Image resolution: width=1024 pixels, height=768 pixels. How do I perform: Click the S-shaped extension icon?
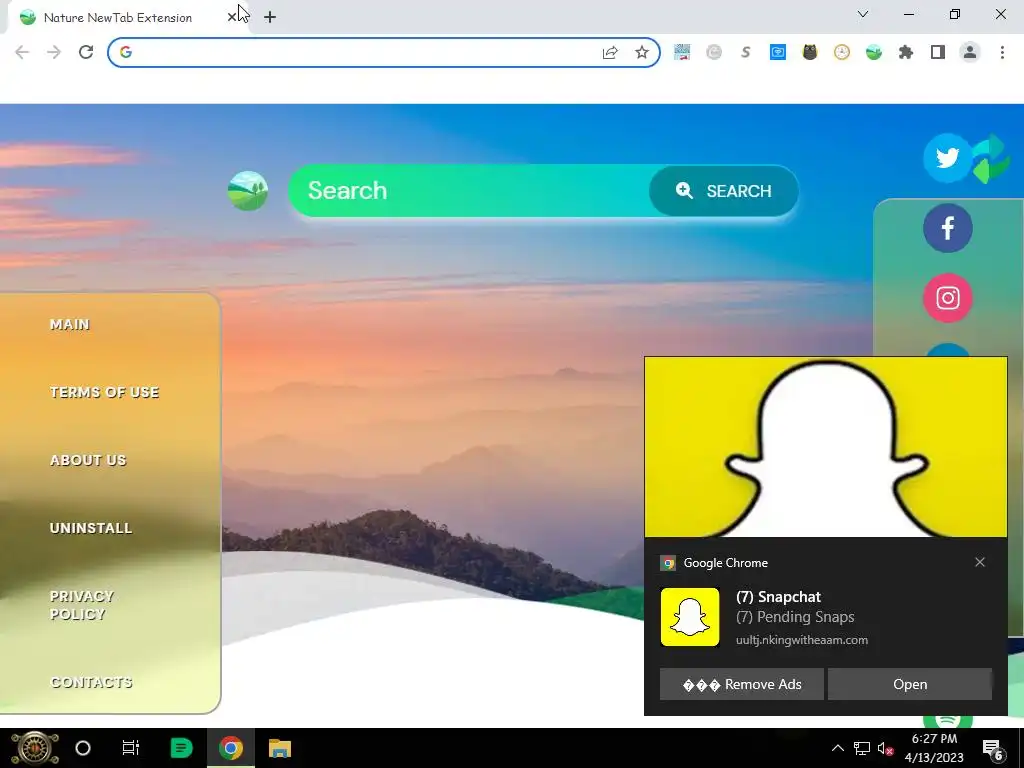[x=746, y=52]
